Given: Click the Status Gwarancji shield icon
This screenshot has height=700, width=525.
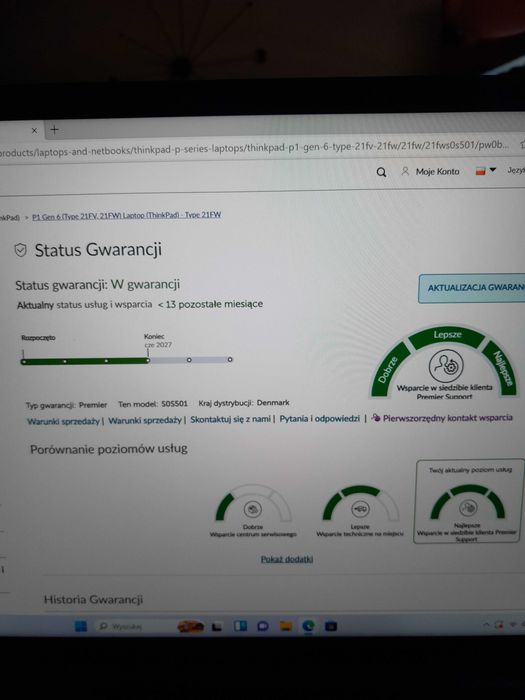Looking at the screenshot, I should [21, 250].
